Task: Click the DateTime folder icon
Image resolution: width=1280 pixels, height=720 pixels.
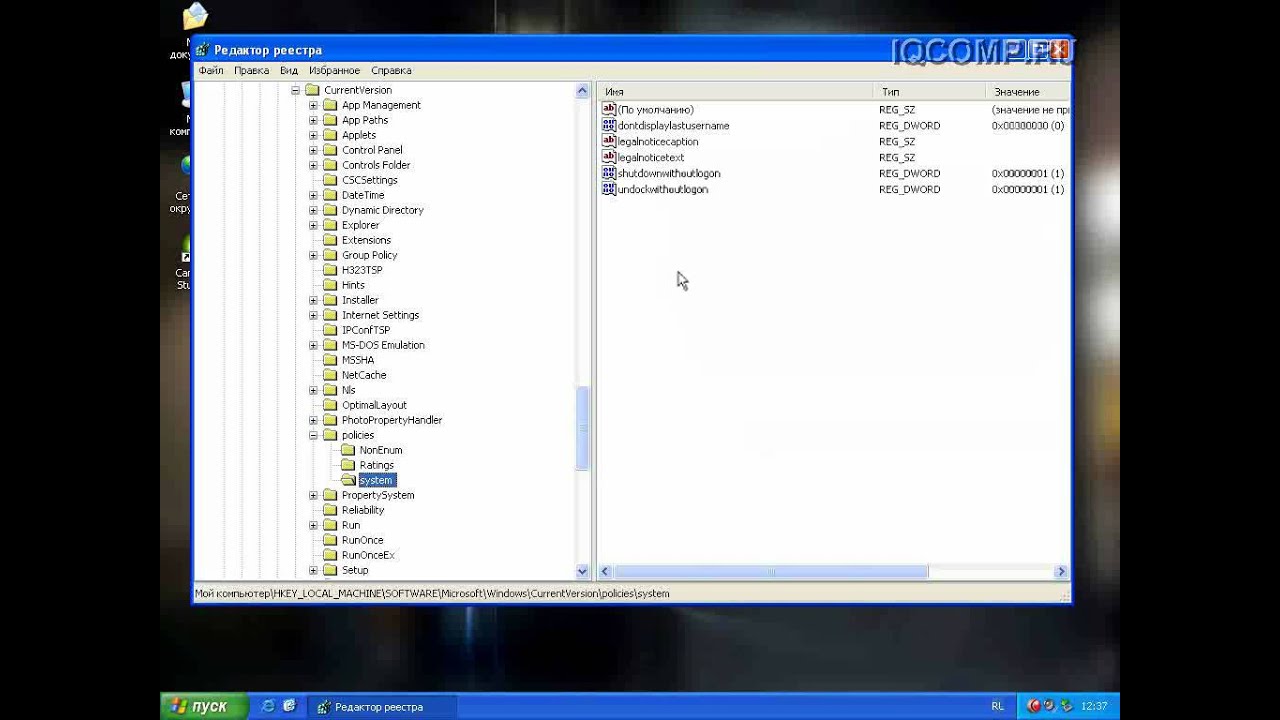Action: tap(330, 195)
